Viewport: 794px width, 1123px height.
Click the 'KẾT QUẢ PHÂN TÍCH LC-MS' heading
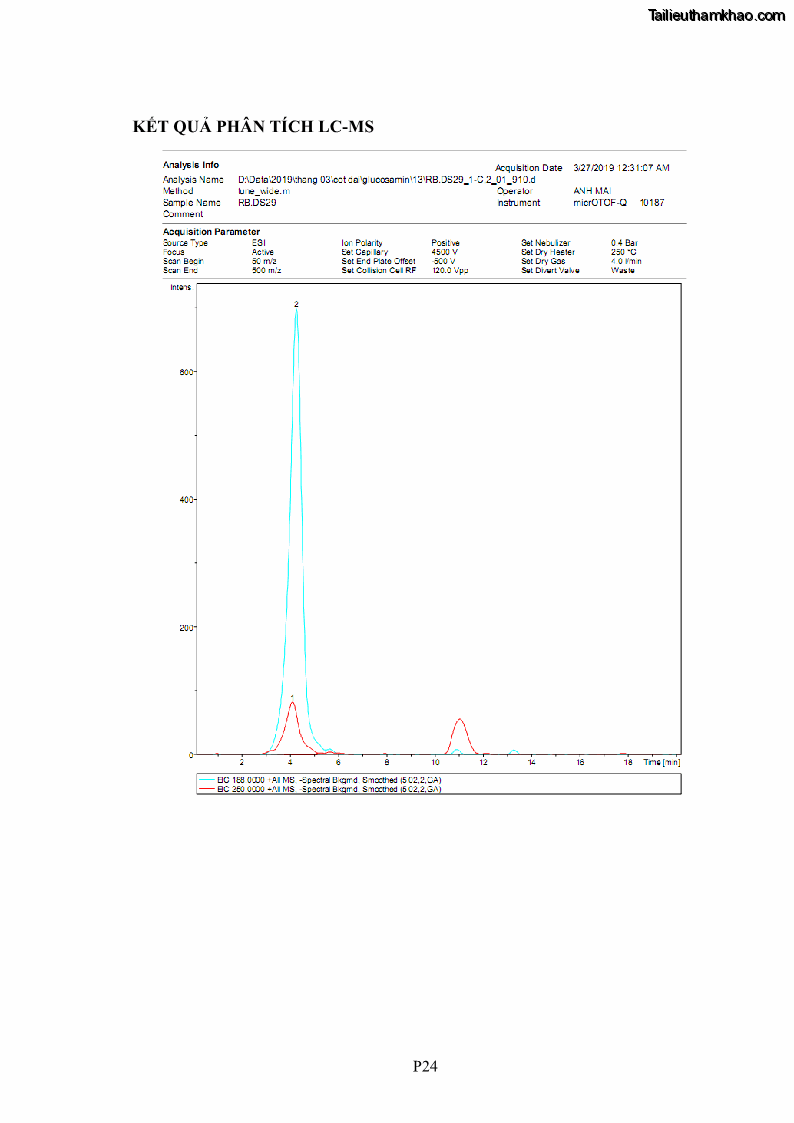253,127
